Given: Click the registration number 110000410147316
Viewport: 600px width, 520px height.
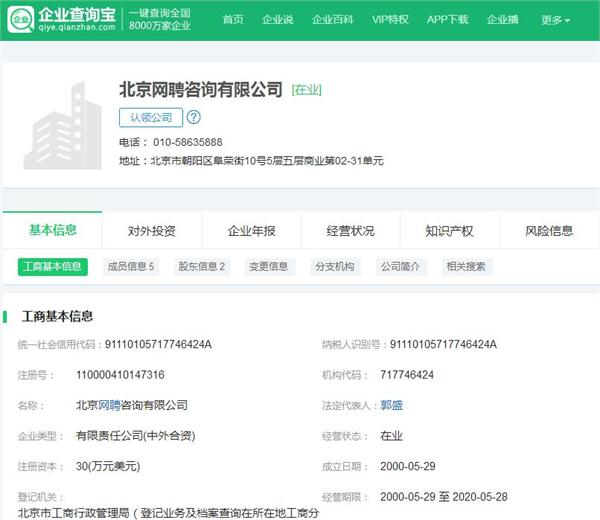Looking at the screenshot, I should pyautogui.click(x=120, y=375).
